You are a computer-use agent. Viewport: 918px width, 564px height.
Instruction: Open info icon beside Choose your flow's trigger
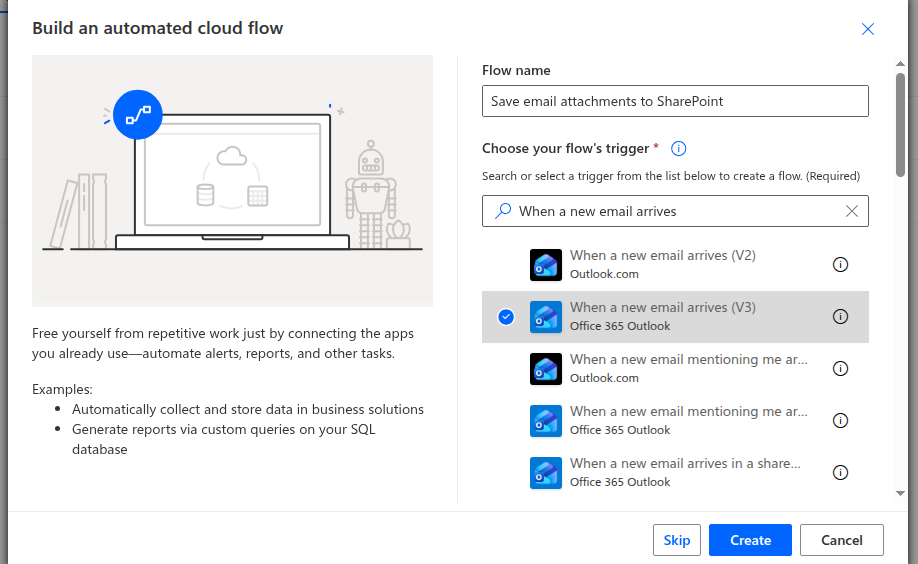point(679,148)
